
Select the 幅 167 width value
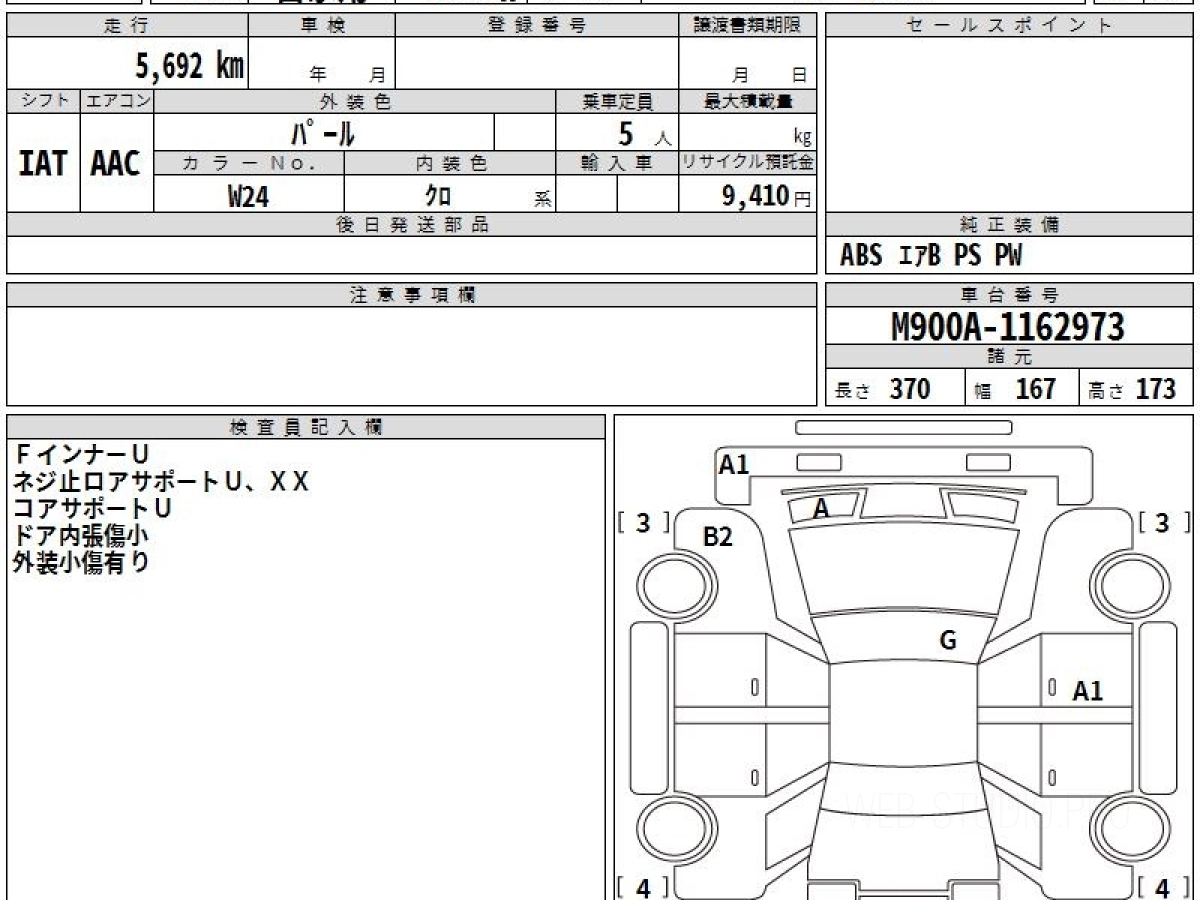pyautogui.click(x=1015, y=389)
